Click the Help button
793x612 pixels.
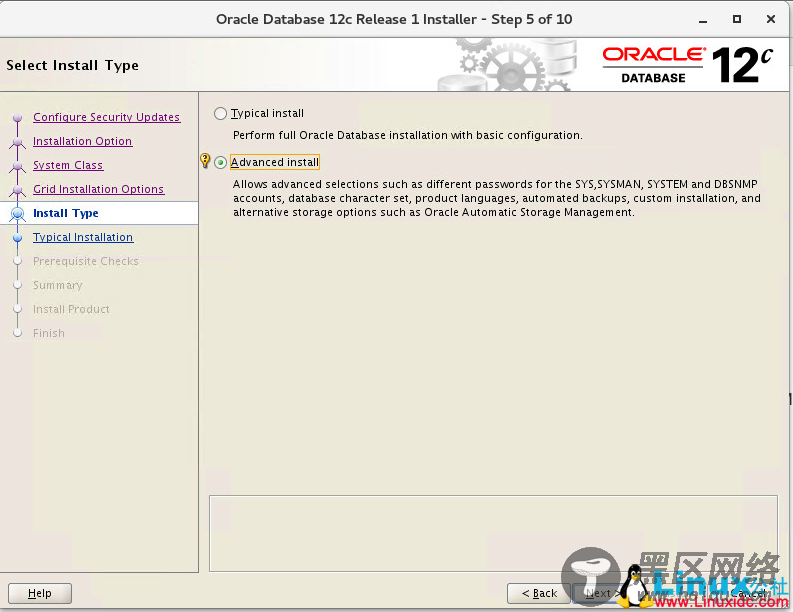[40, 593]
